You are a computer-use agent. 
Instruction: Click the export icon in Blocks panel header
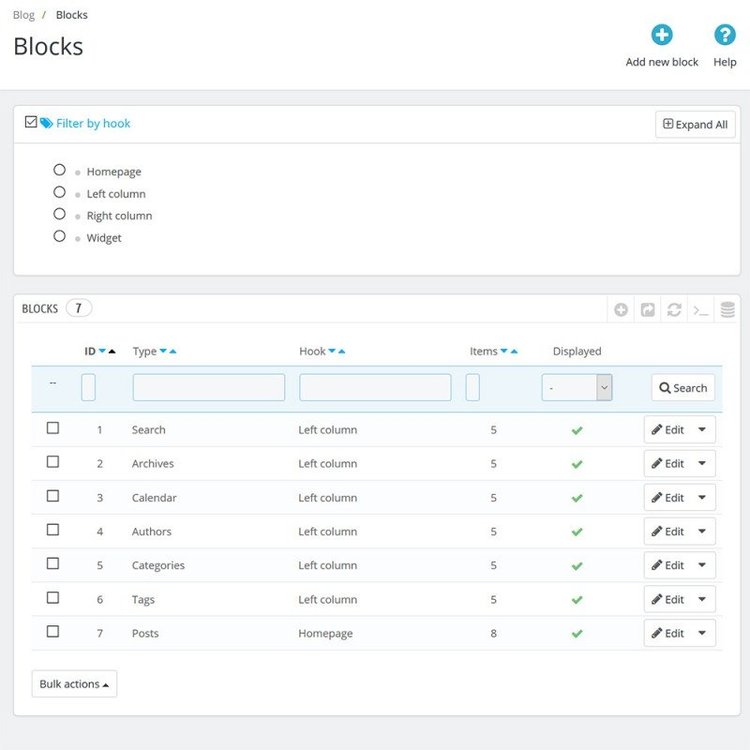coord(648,310)
